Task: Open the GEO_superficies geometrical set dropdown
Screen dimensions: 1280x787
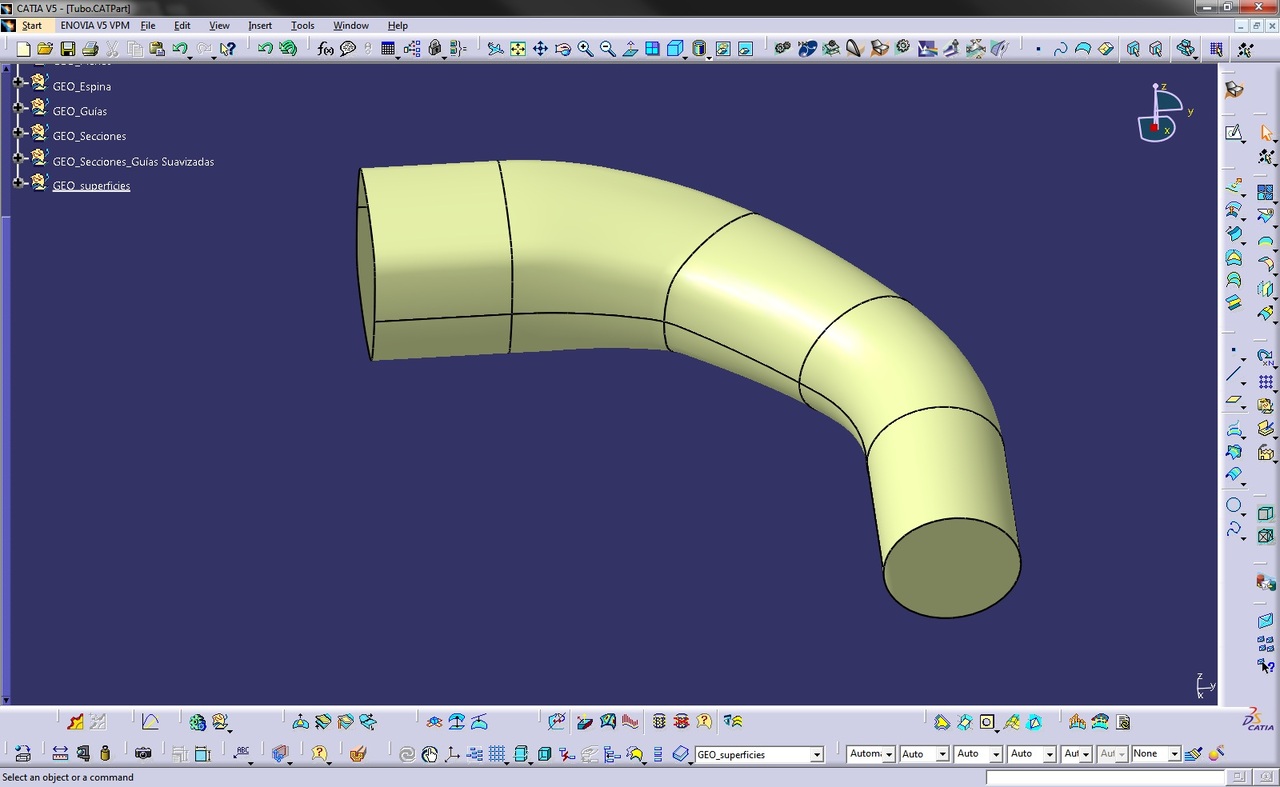Action: coord(817,755)
